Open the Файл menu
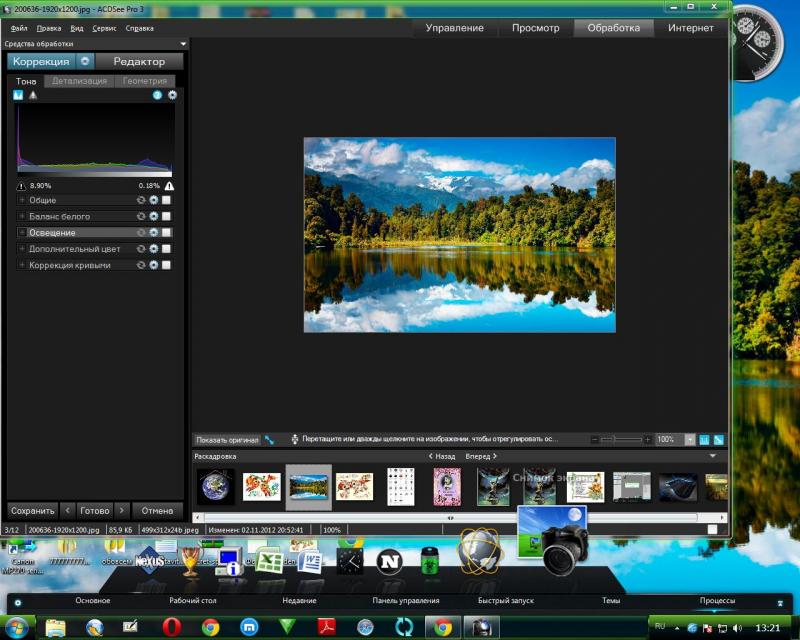 [x=19, y=29]
